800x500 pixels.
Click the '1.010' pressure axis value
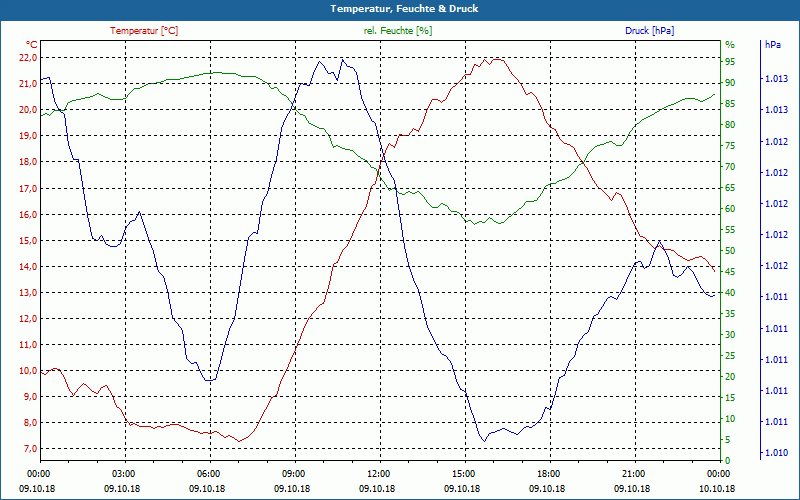point(776,453)
